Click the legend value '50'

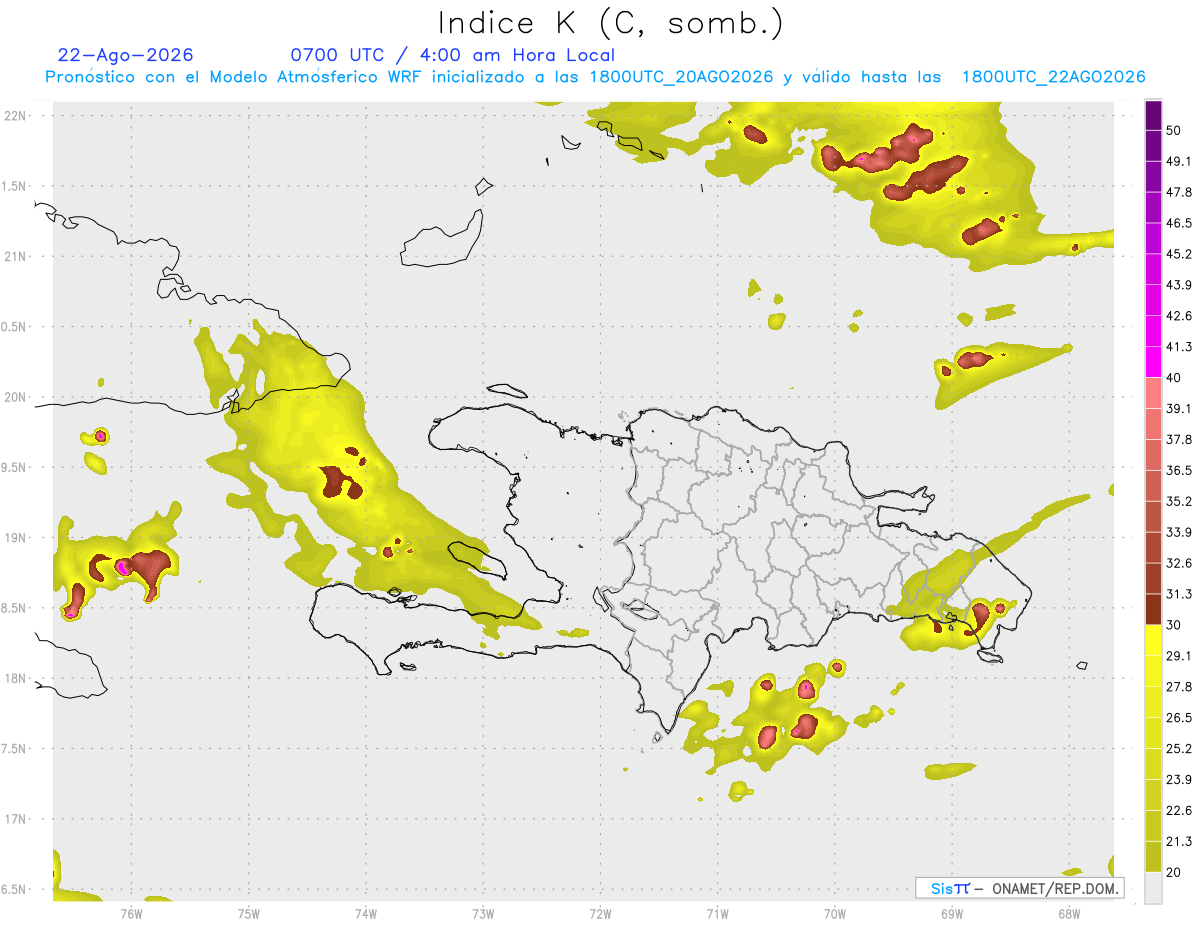[x=1175, y=131]
